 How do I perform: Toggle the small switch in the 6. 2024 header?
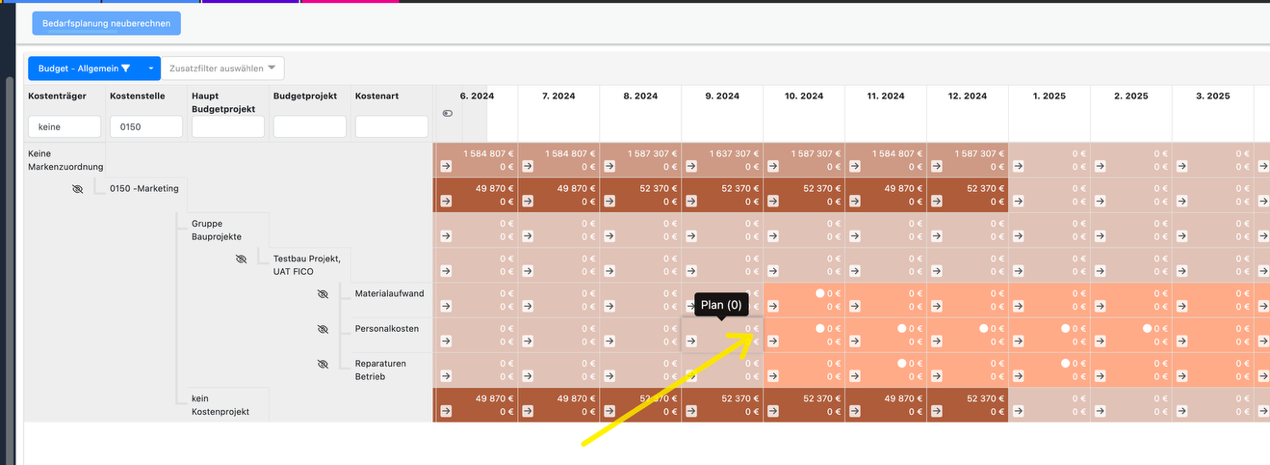pyautogui.click(x=446, y=114)
